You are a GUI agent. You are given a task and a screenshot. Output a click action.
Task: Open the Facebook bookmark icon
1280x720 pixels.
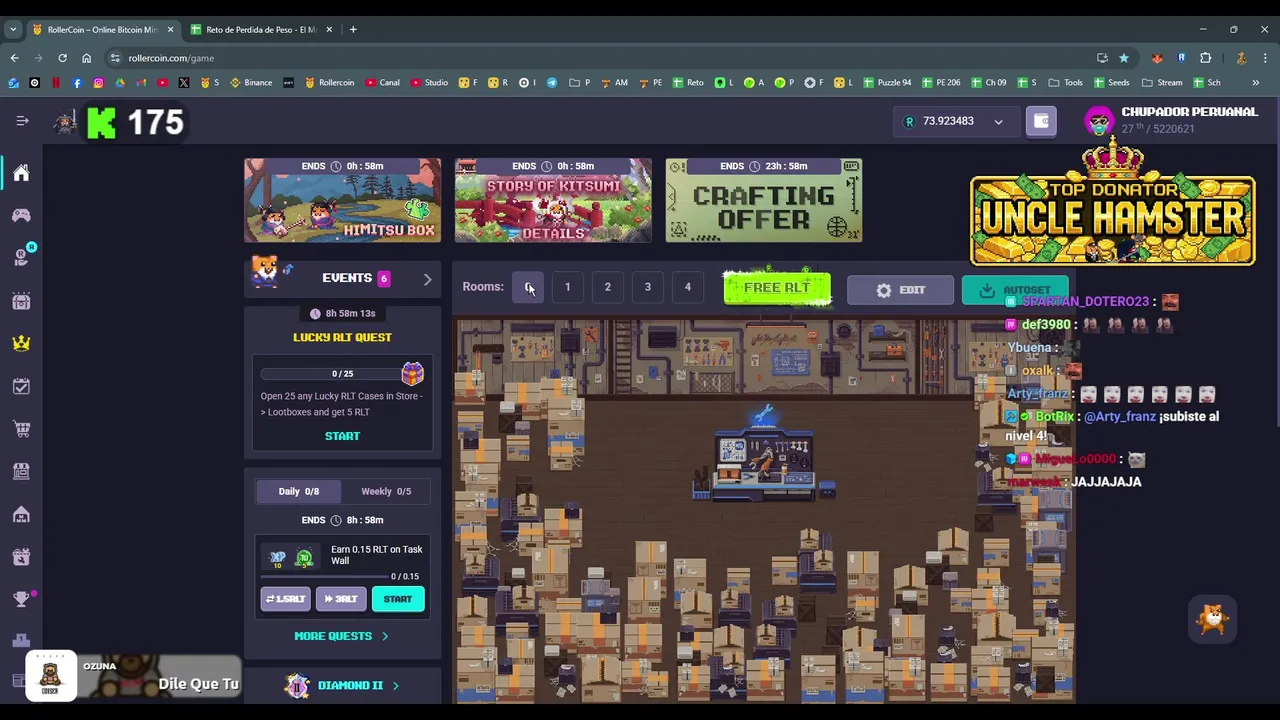(x=77, y=82)
